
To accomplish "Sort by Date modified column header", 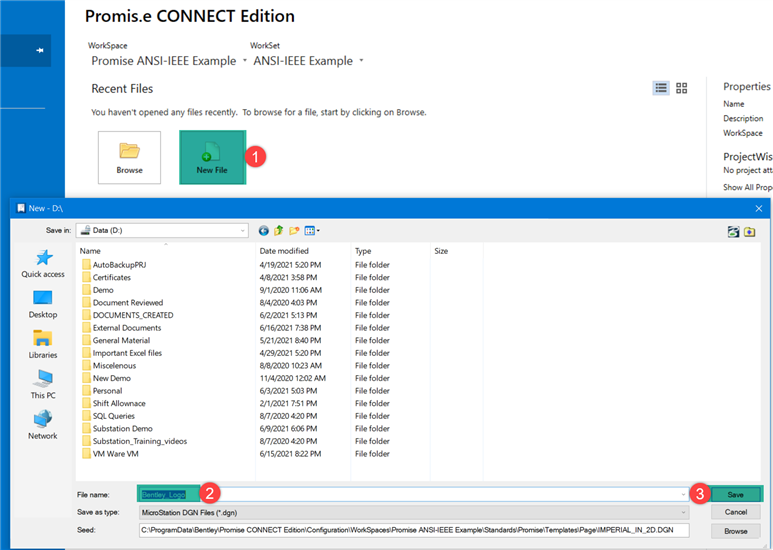I will [x=303, y=251].
